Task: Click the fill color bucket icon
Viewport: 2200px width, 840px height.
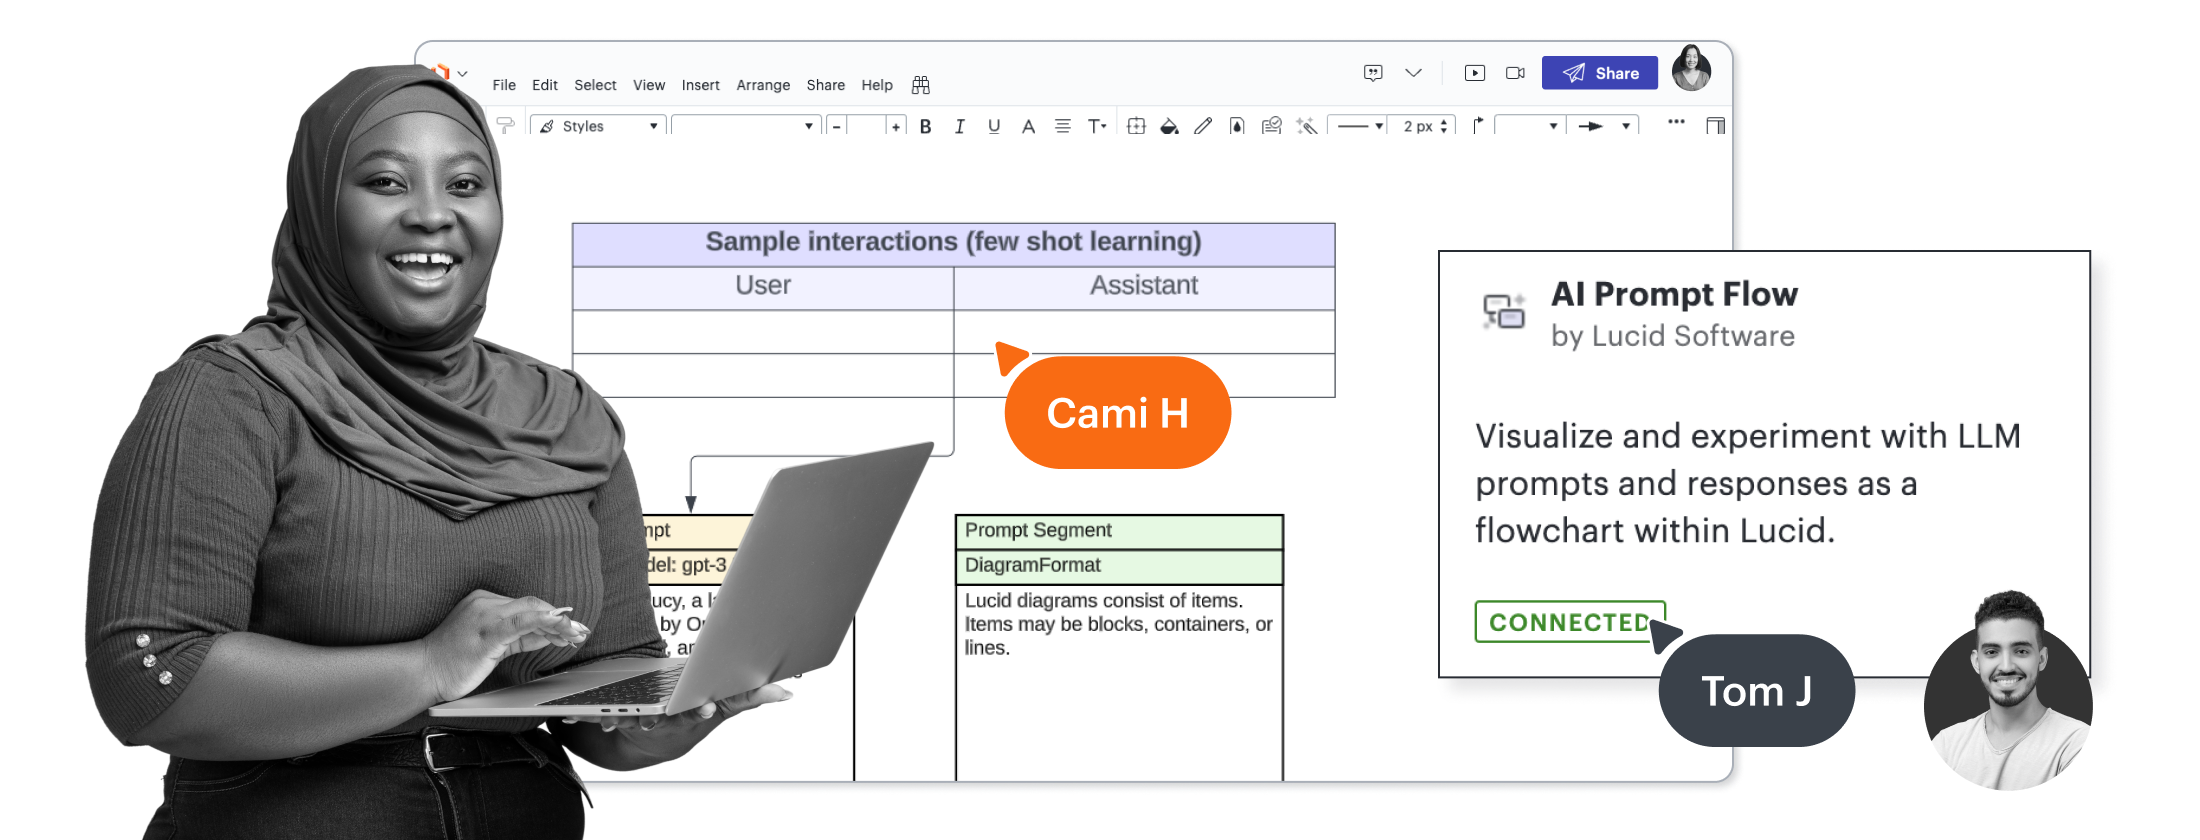Action: coord(1169,126)
